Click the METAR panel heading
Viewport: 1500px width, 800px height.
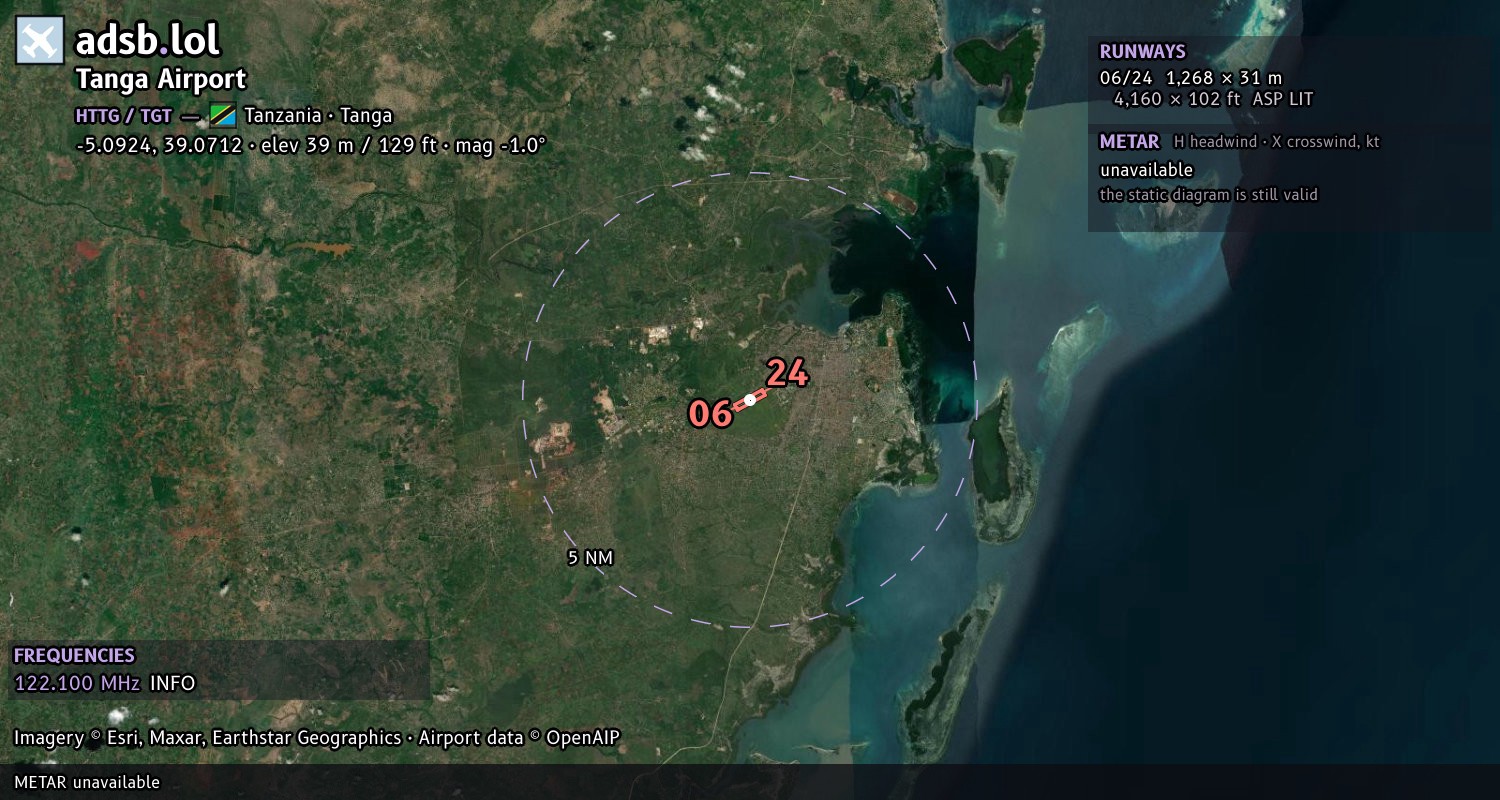point(1129,141)
